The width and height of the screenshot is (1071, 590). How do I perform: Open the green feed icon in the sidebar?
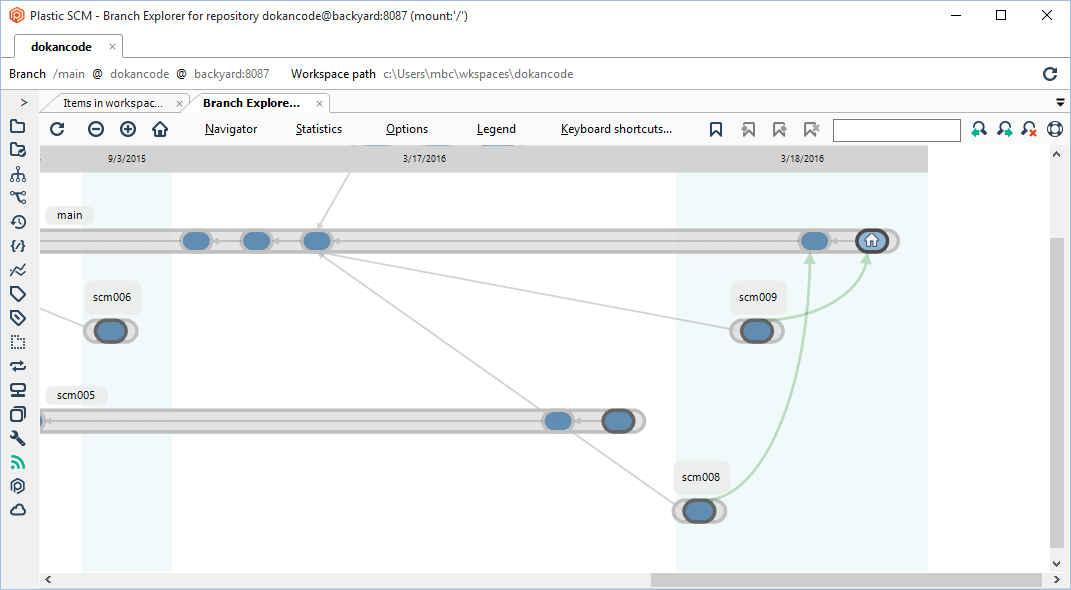pos(17,462)
